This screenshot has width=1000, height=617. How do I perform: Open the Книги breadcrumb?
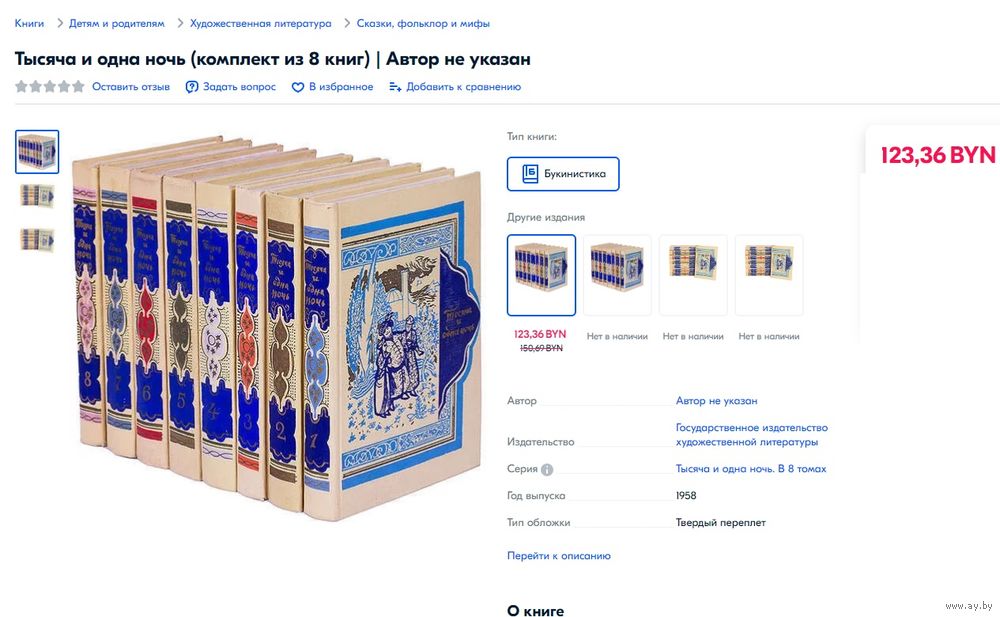(29, 24)
